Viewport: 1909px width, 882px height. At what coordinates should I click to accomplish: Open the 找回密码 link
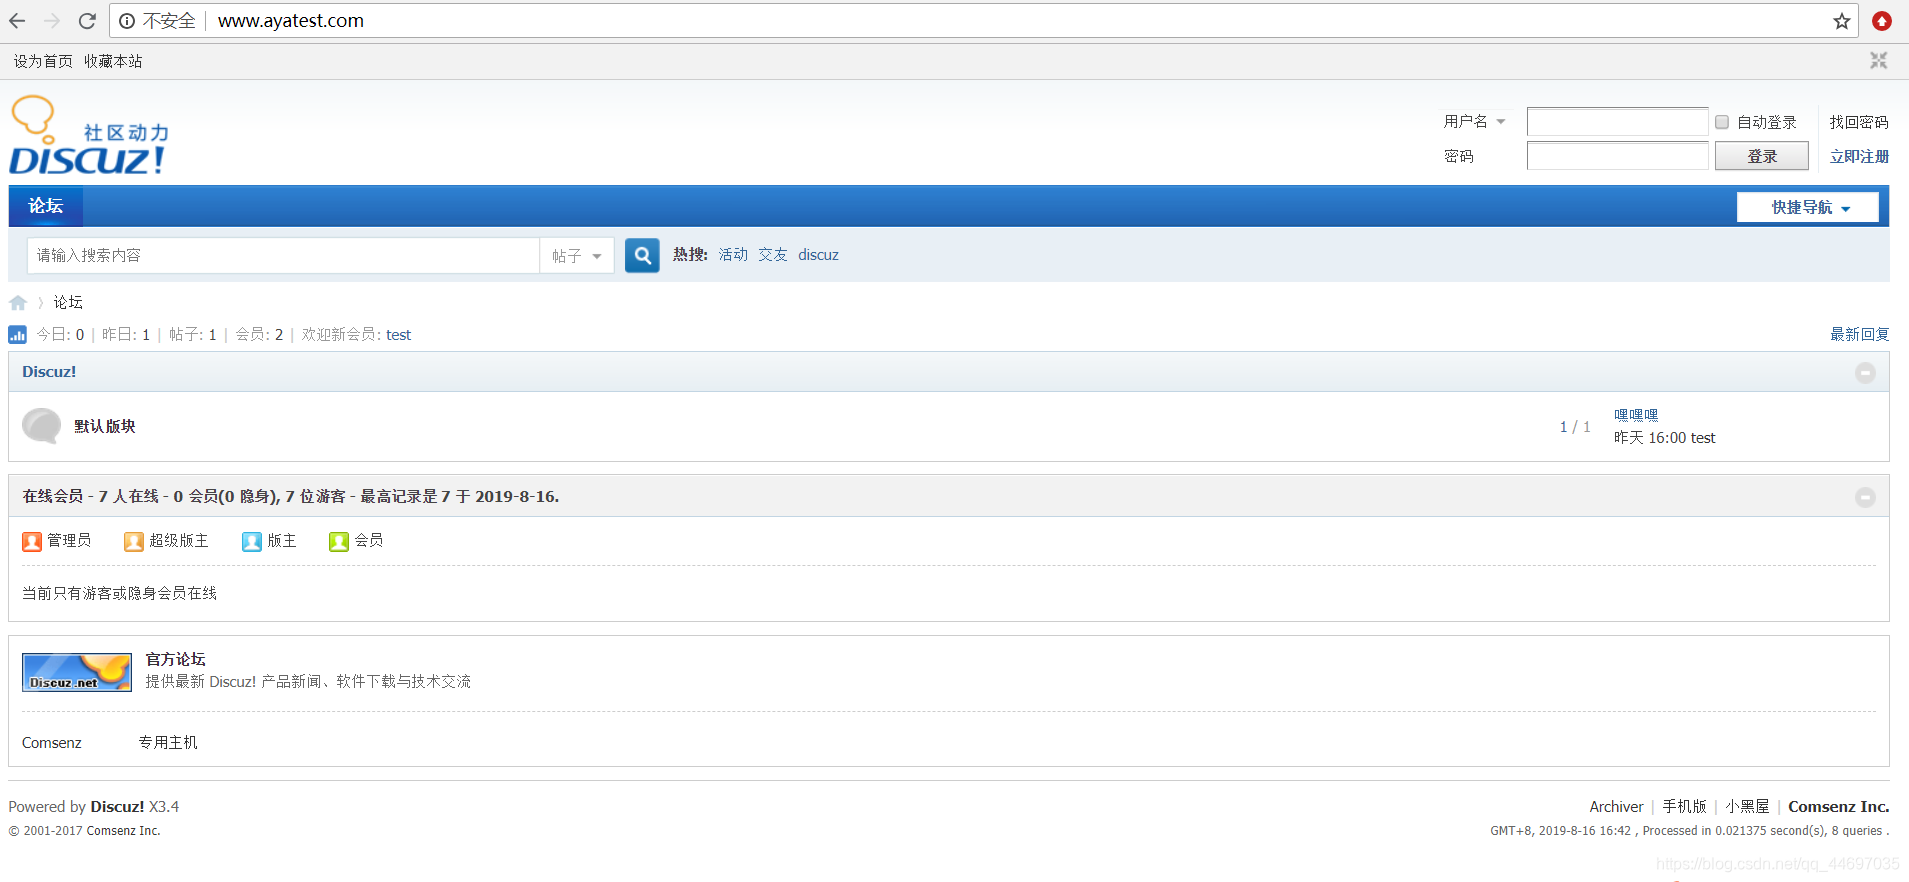click(x=1859, y=122)
